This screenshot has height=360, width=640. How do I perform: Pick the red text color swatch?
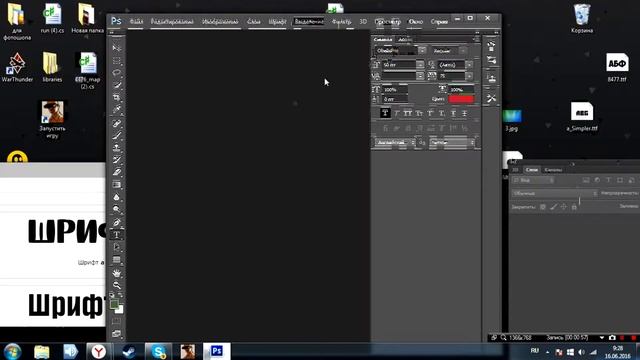coord(461,99)
